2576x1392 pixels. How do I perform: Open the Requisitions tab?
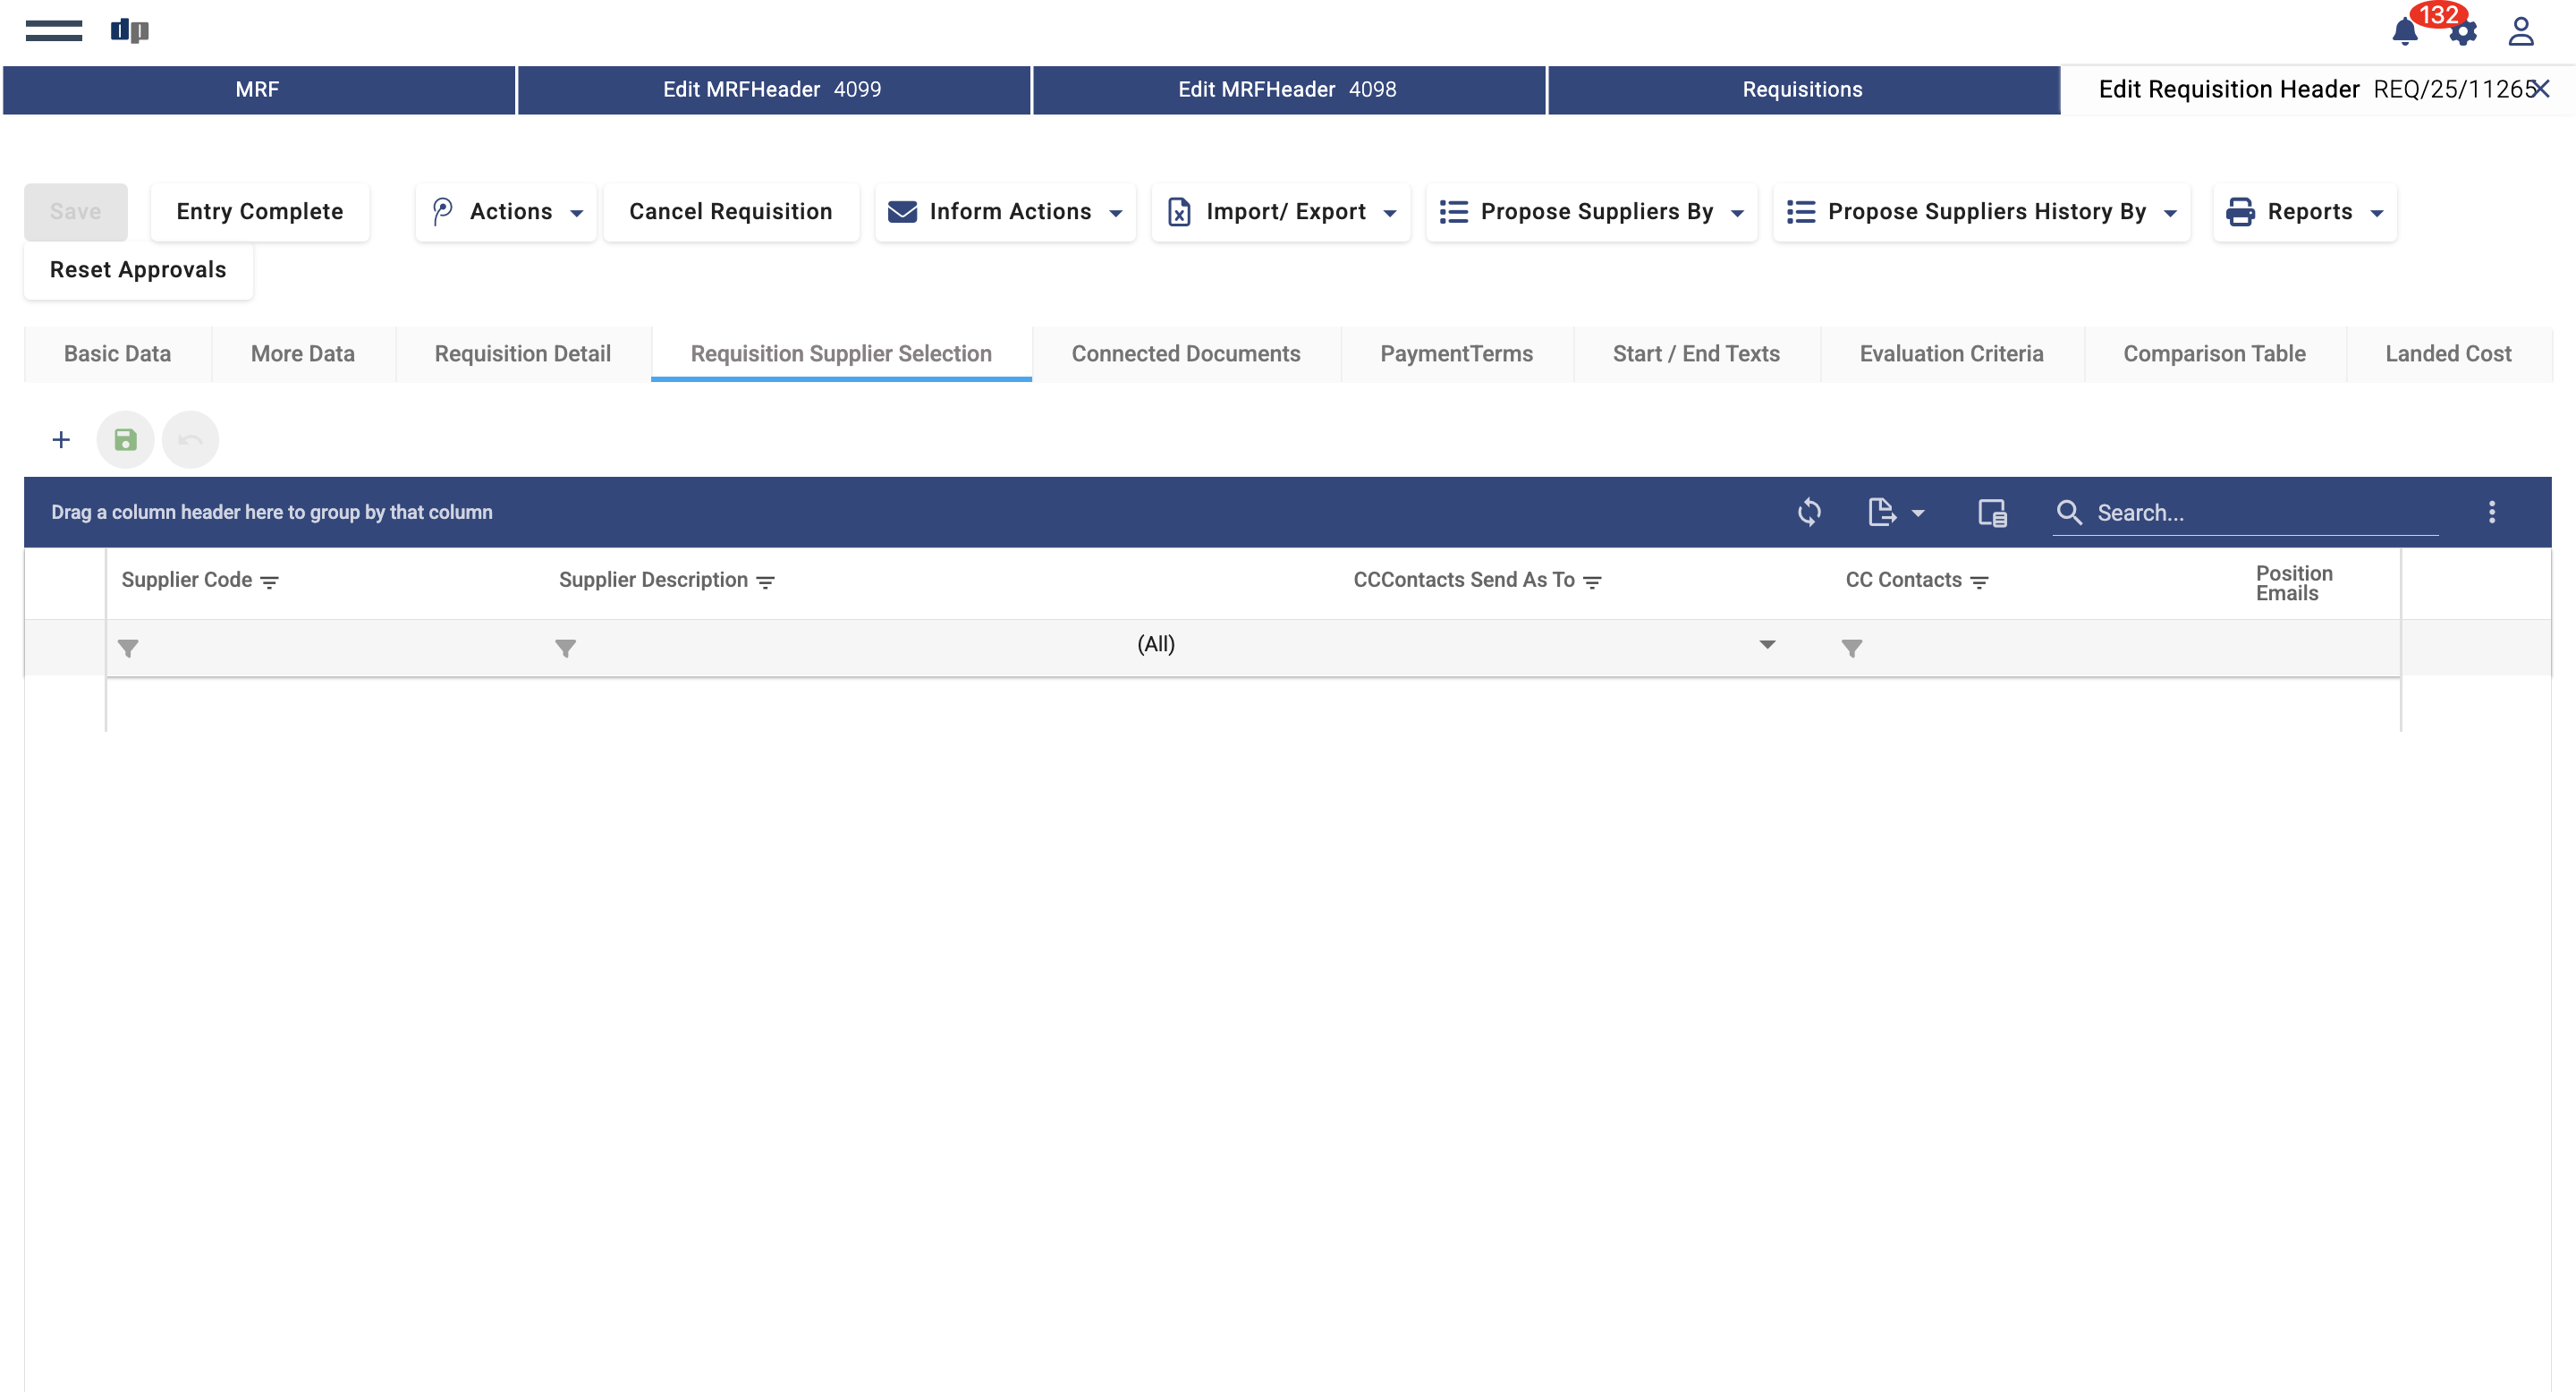(1802, 90)
